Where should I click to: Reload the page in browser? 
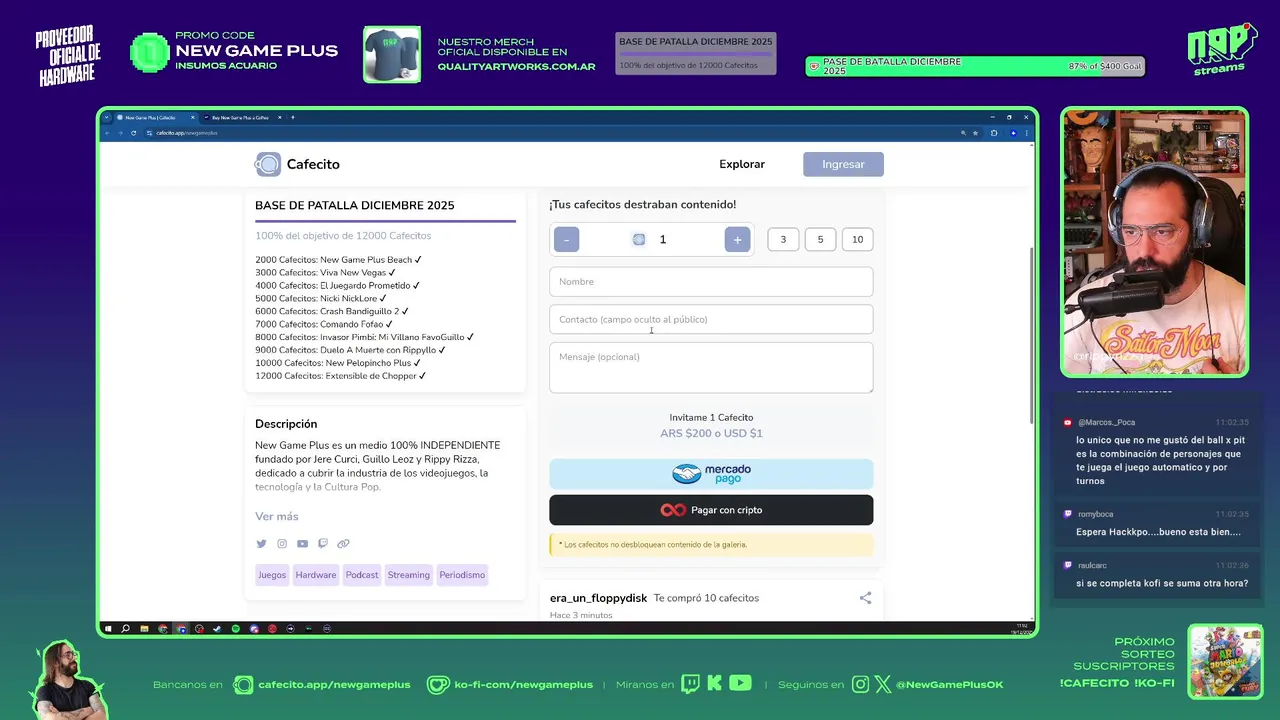click(133, 133)
